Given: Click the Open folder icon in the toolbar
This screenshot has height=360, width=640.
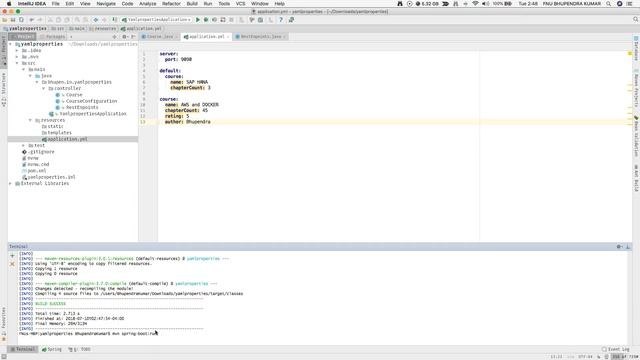Looking at the screenshot, I should point(5,20).
